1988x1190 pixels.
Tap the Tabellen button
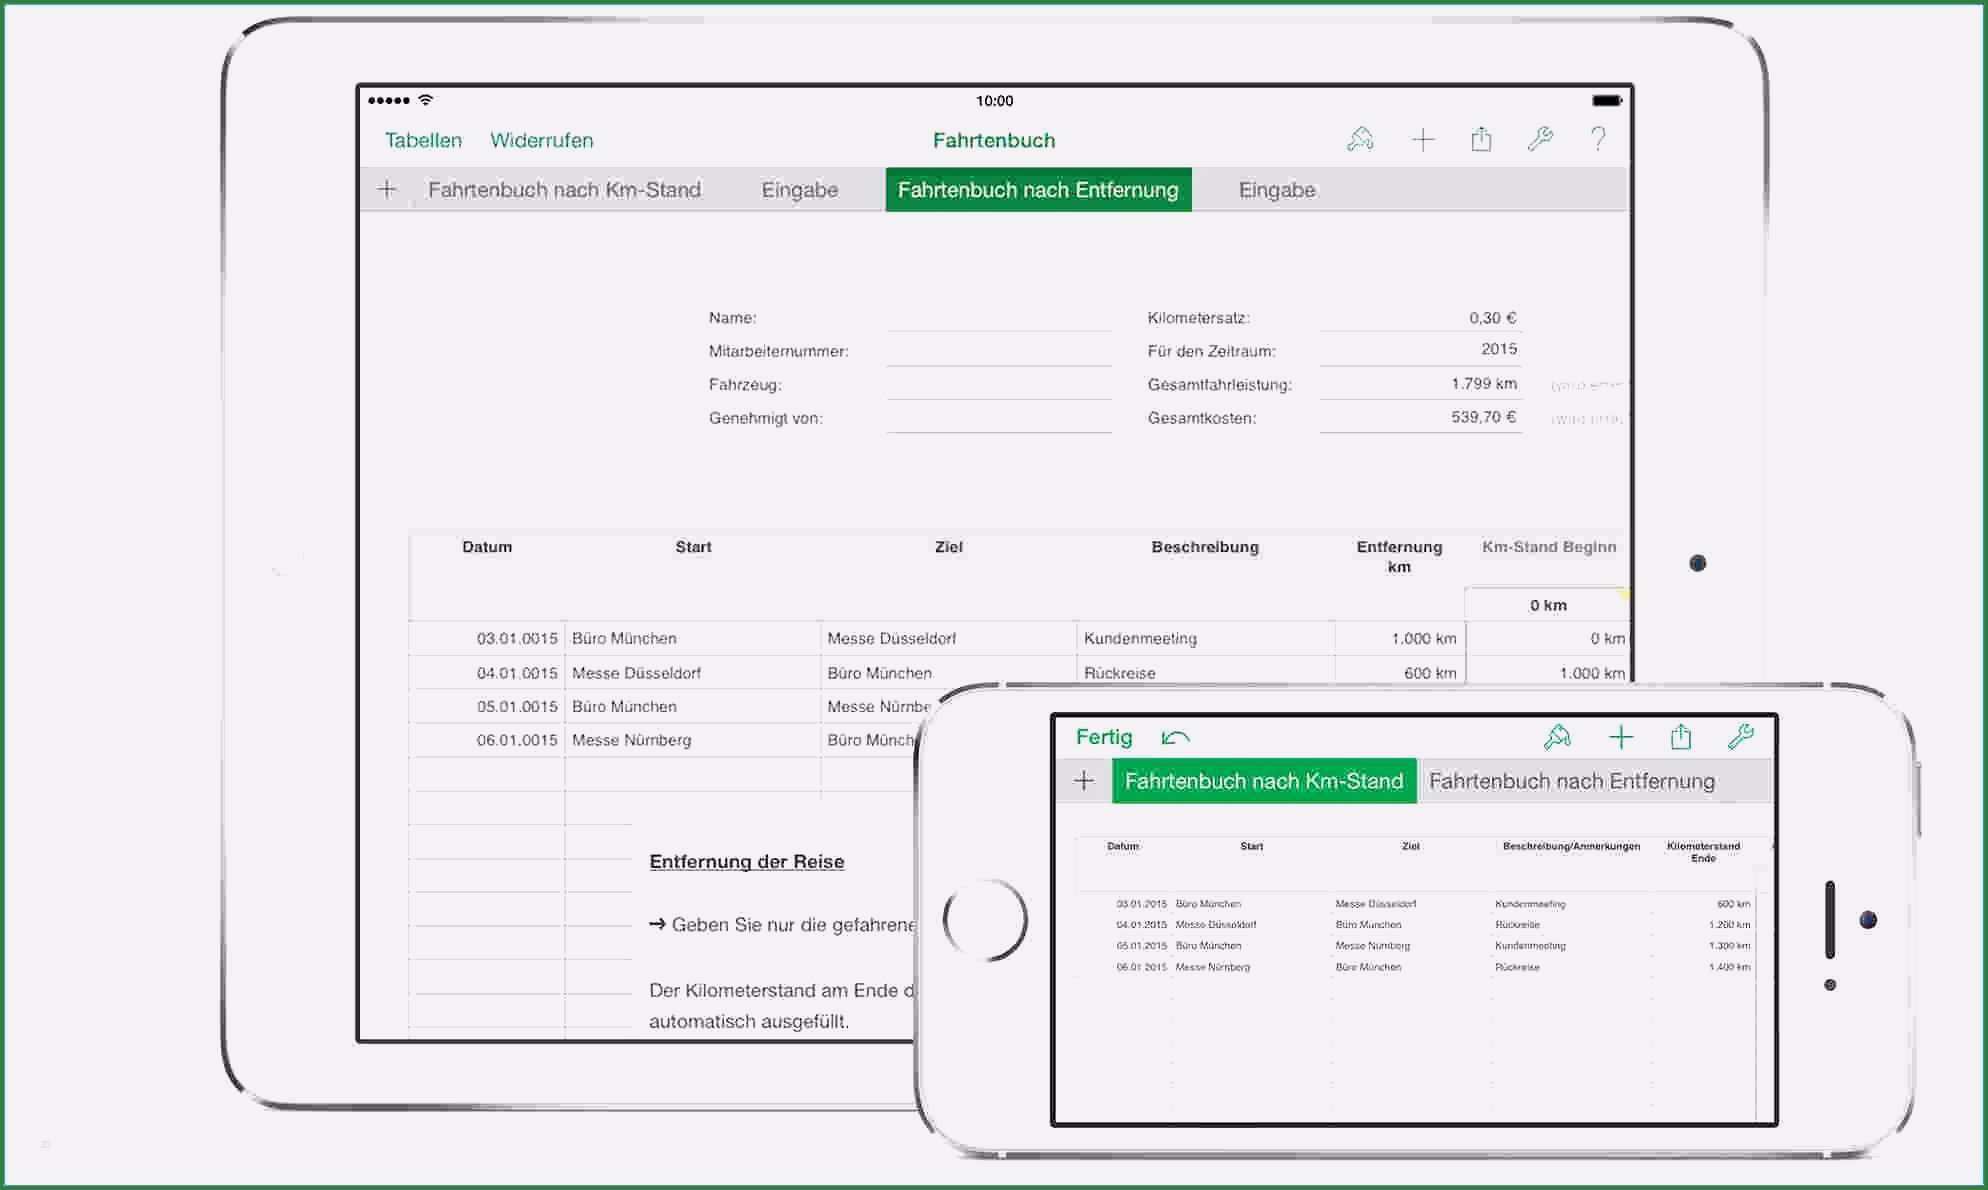pyautogui.click(x=423, y=140)
